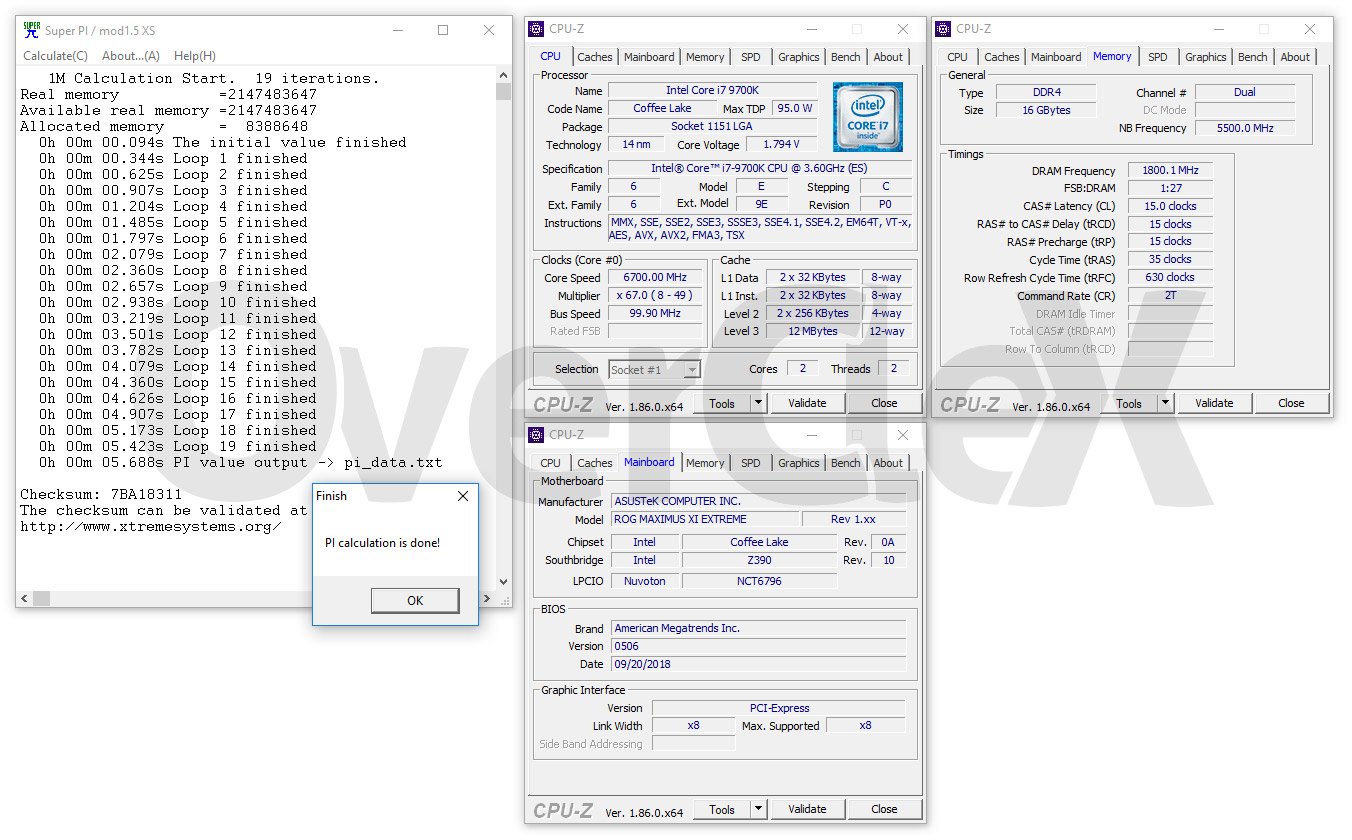Screen dimensions: 1352x840
Task: Click Super PI vertical scrollbar up arrow
Action: (503, 76)
